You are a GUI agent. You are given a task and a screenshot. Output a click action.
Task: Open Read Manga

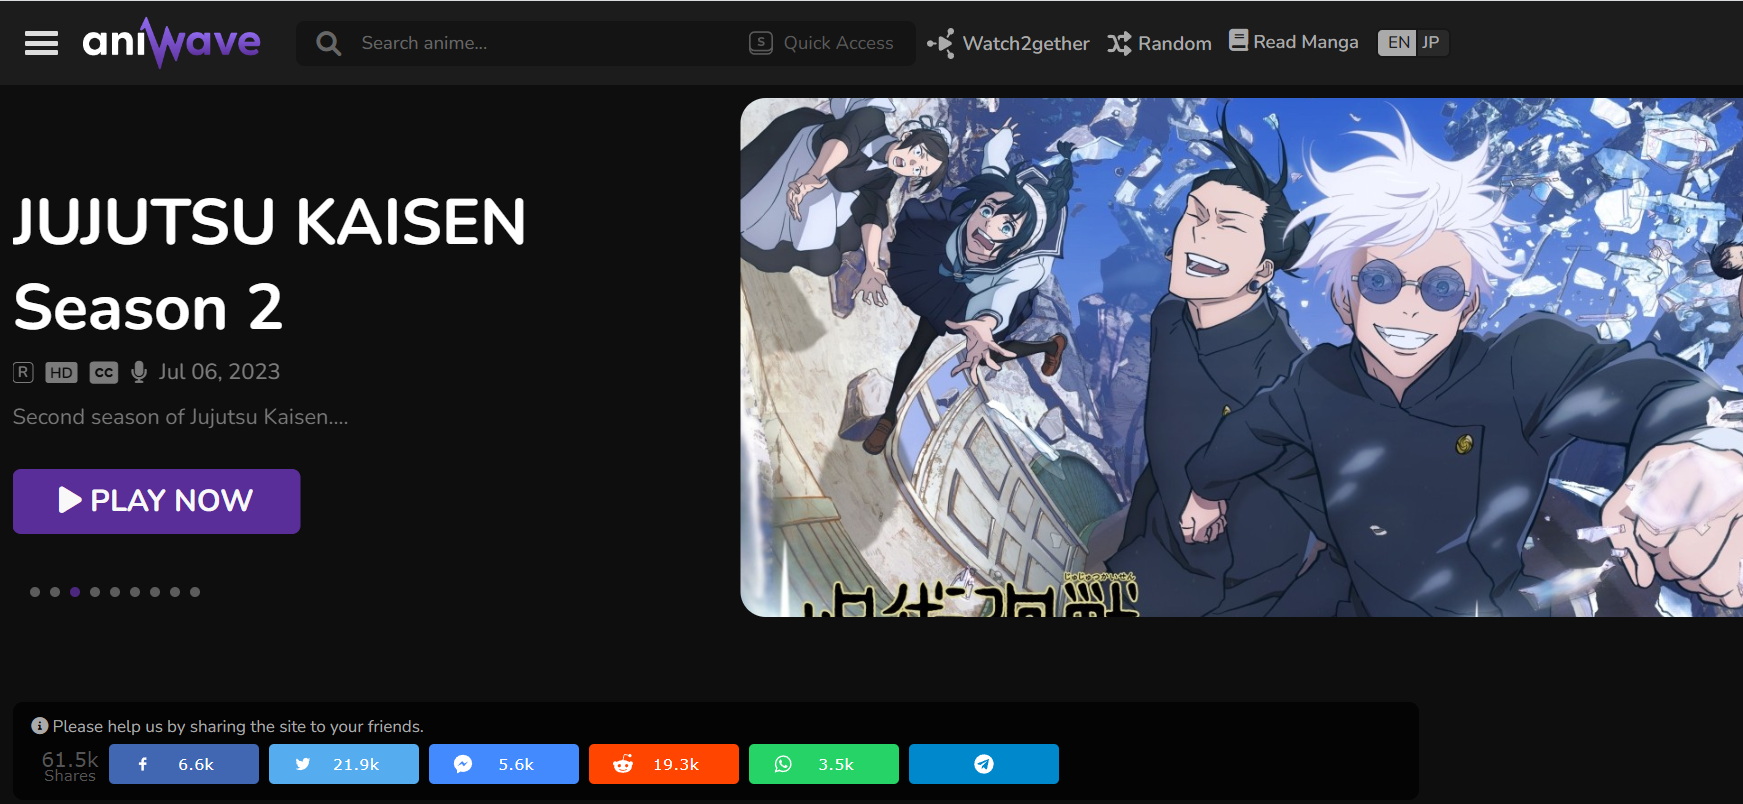pos(1293,42)
